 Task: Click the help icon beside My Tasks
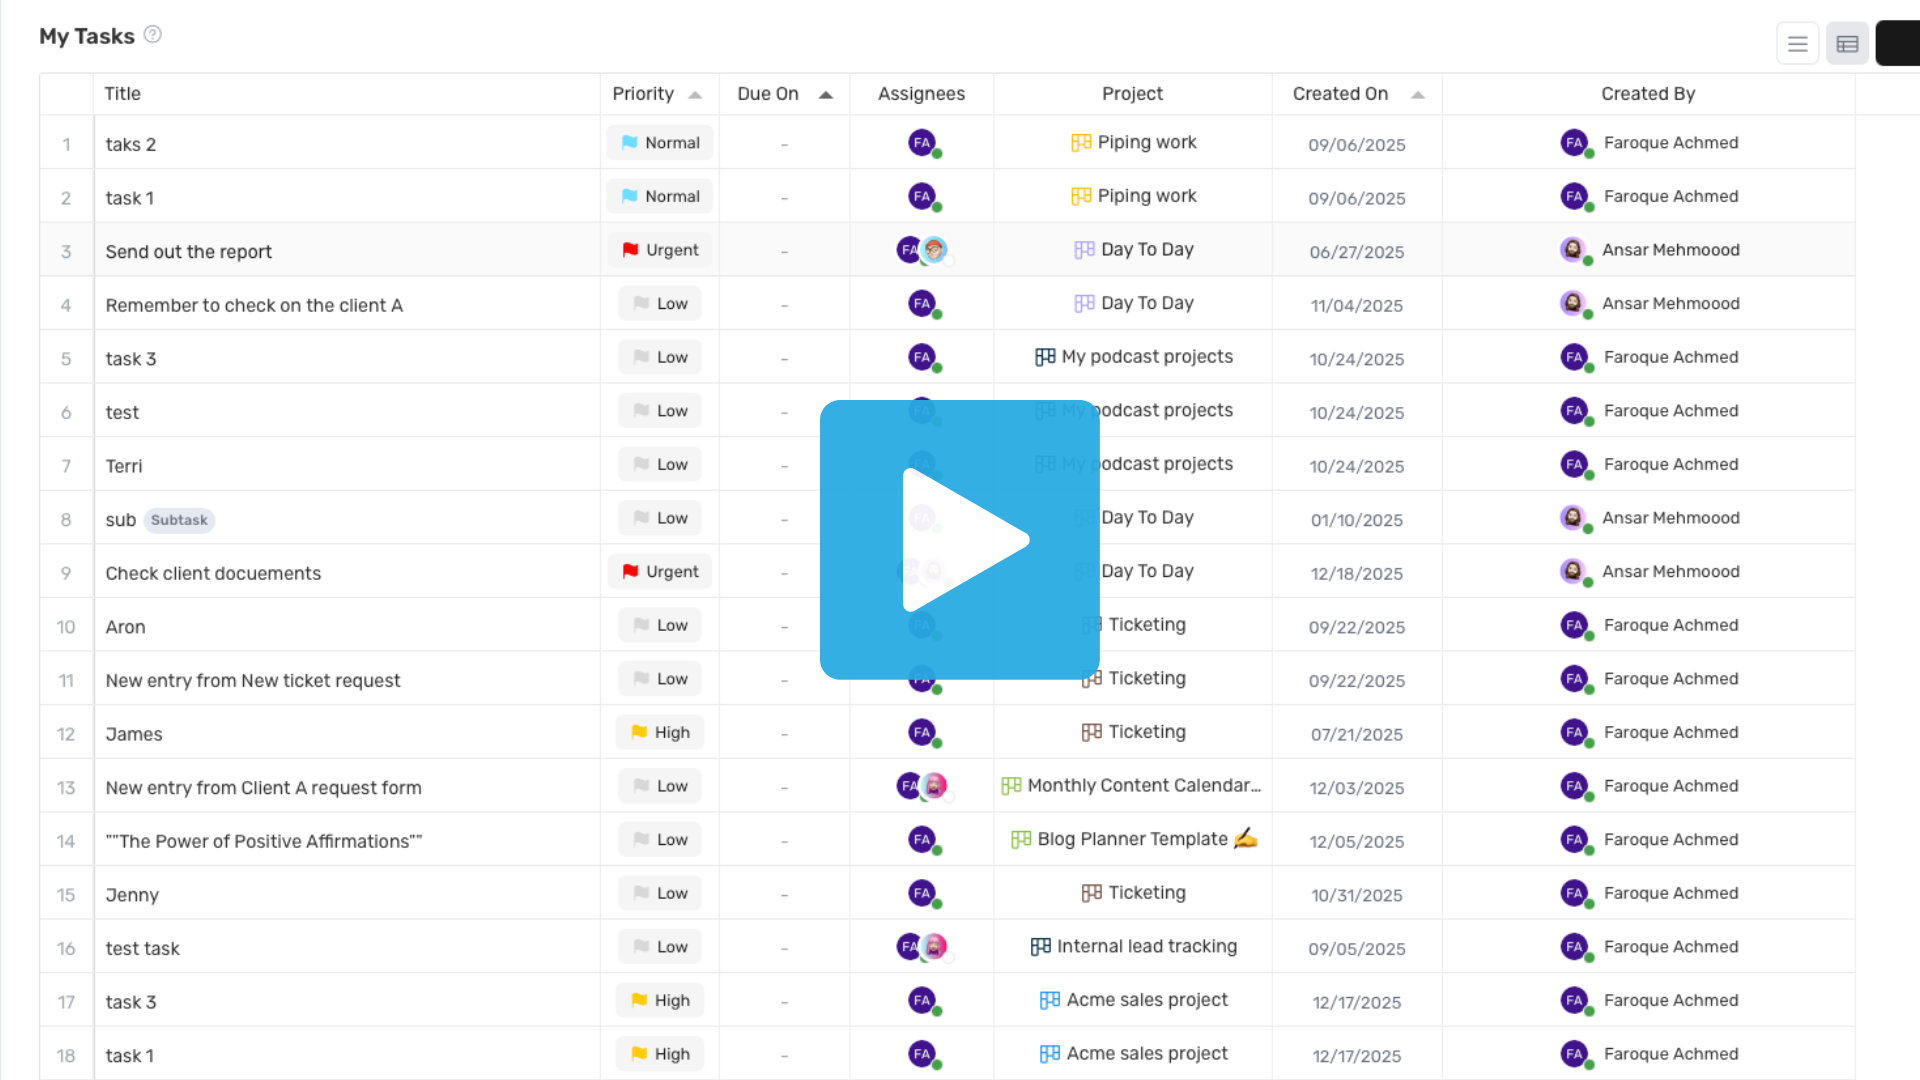tap(152, 35)
